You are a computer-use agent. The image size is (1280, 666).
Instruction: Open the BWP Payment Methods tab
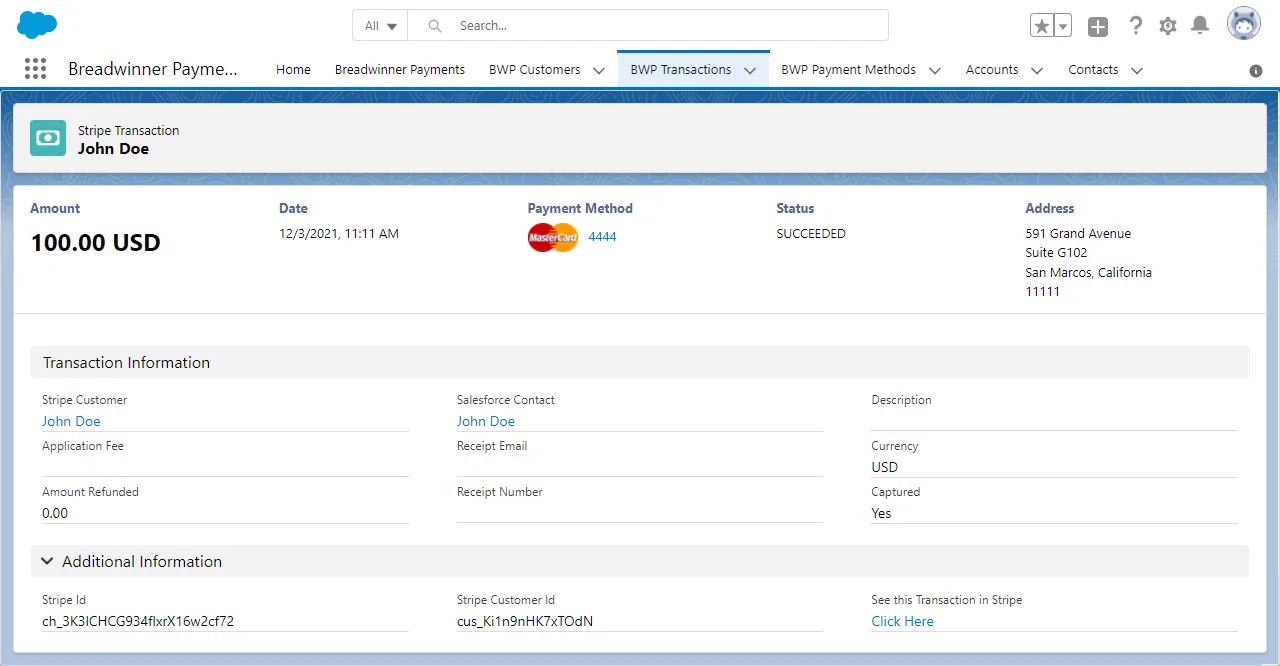[848, 70]
